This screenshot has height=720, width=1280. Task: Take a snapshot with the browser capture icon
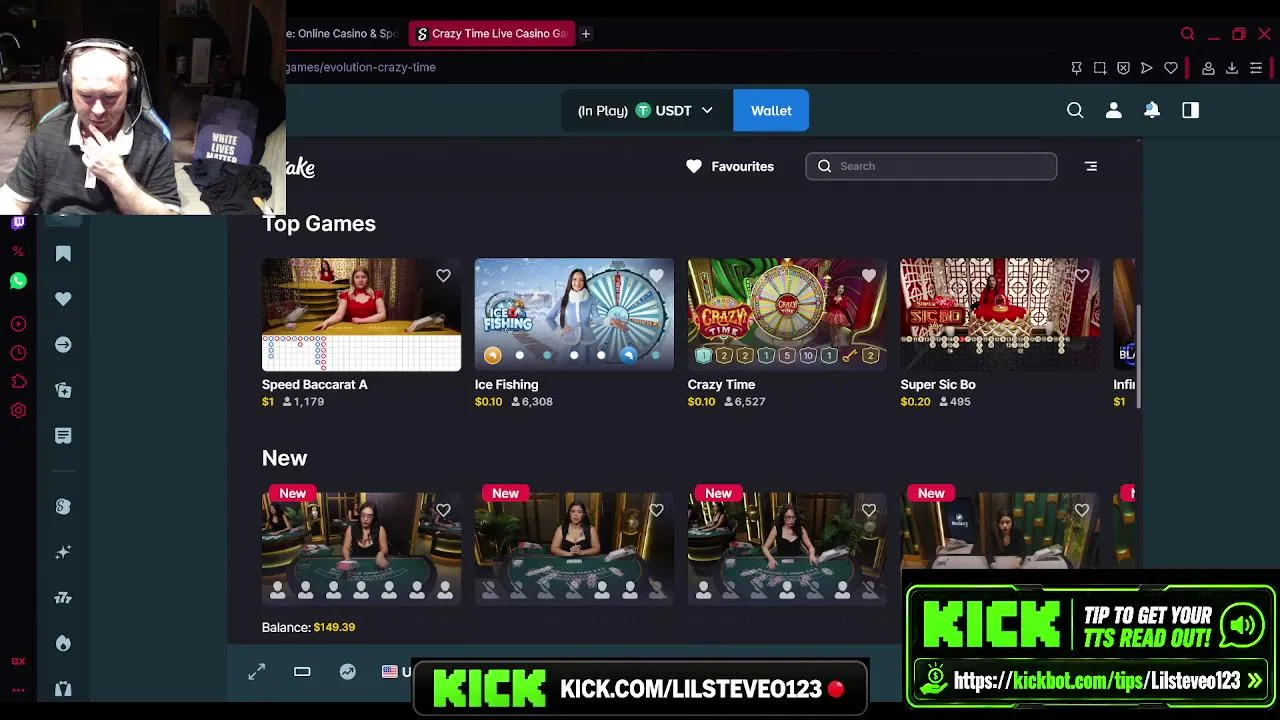[1100, 68]
